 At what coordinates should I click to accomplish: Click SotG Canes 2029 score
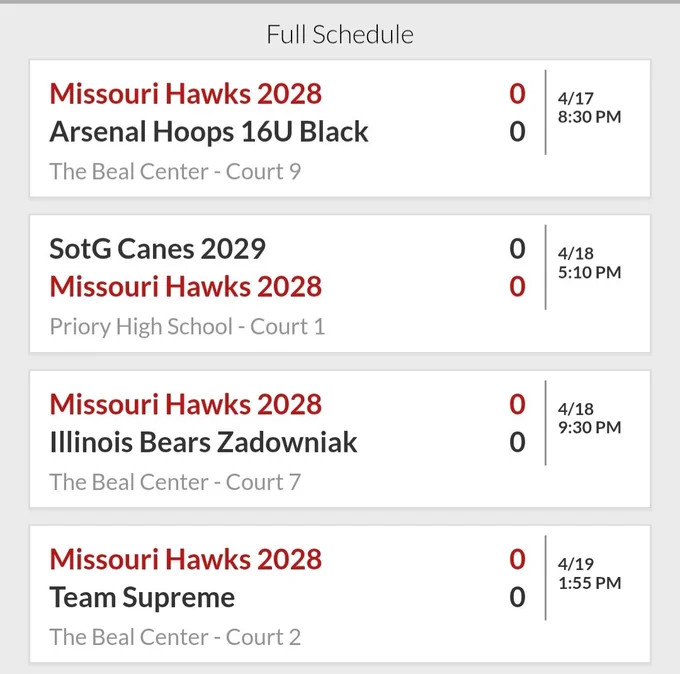click(x=517, y=249)
